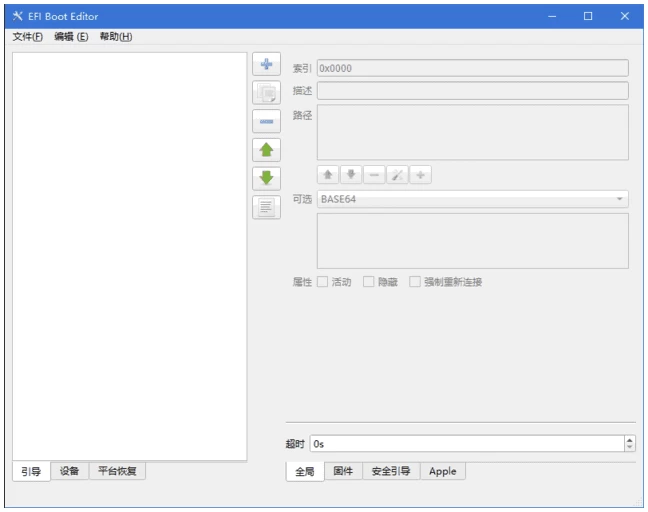Switch to the 安全引导 tab

pos(390,471)
